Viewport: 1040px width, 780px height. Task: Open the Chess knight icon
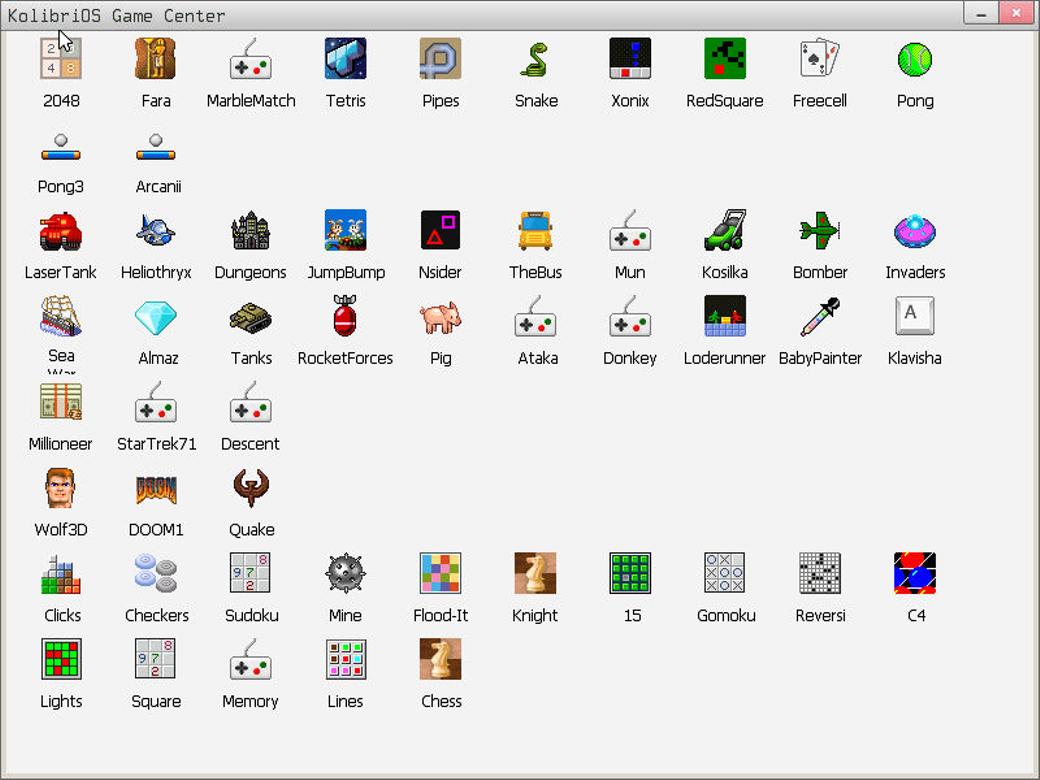coord(440,659)
